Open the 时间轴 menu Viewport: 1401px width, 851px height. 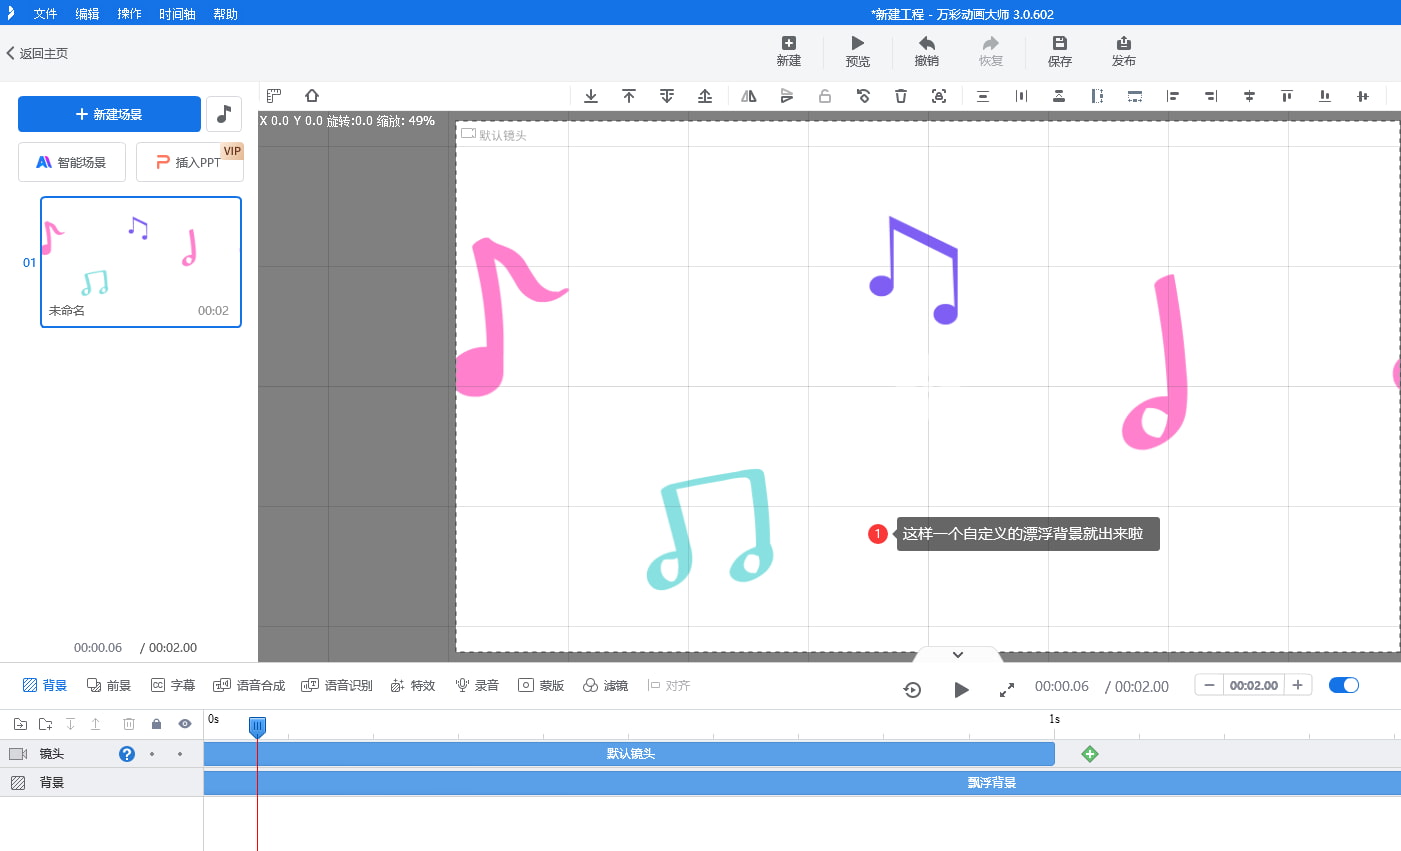[177, 14]
